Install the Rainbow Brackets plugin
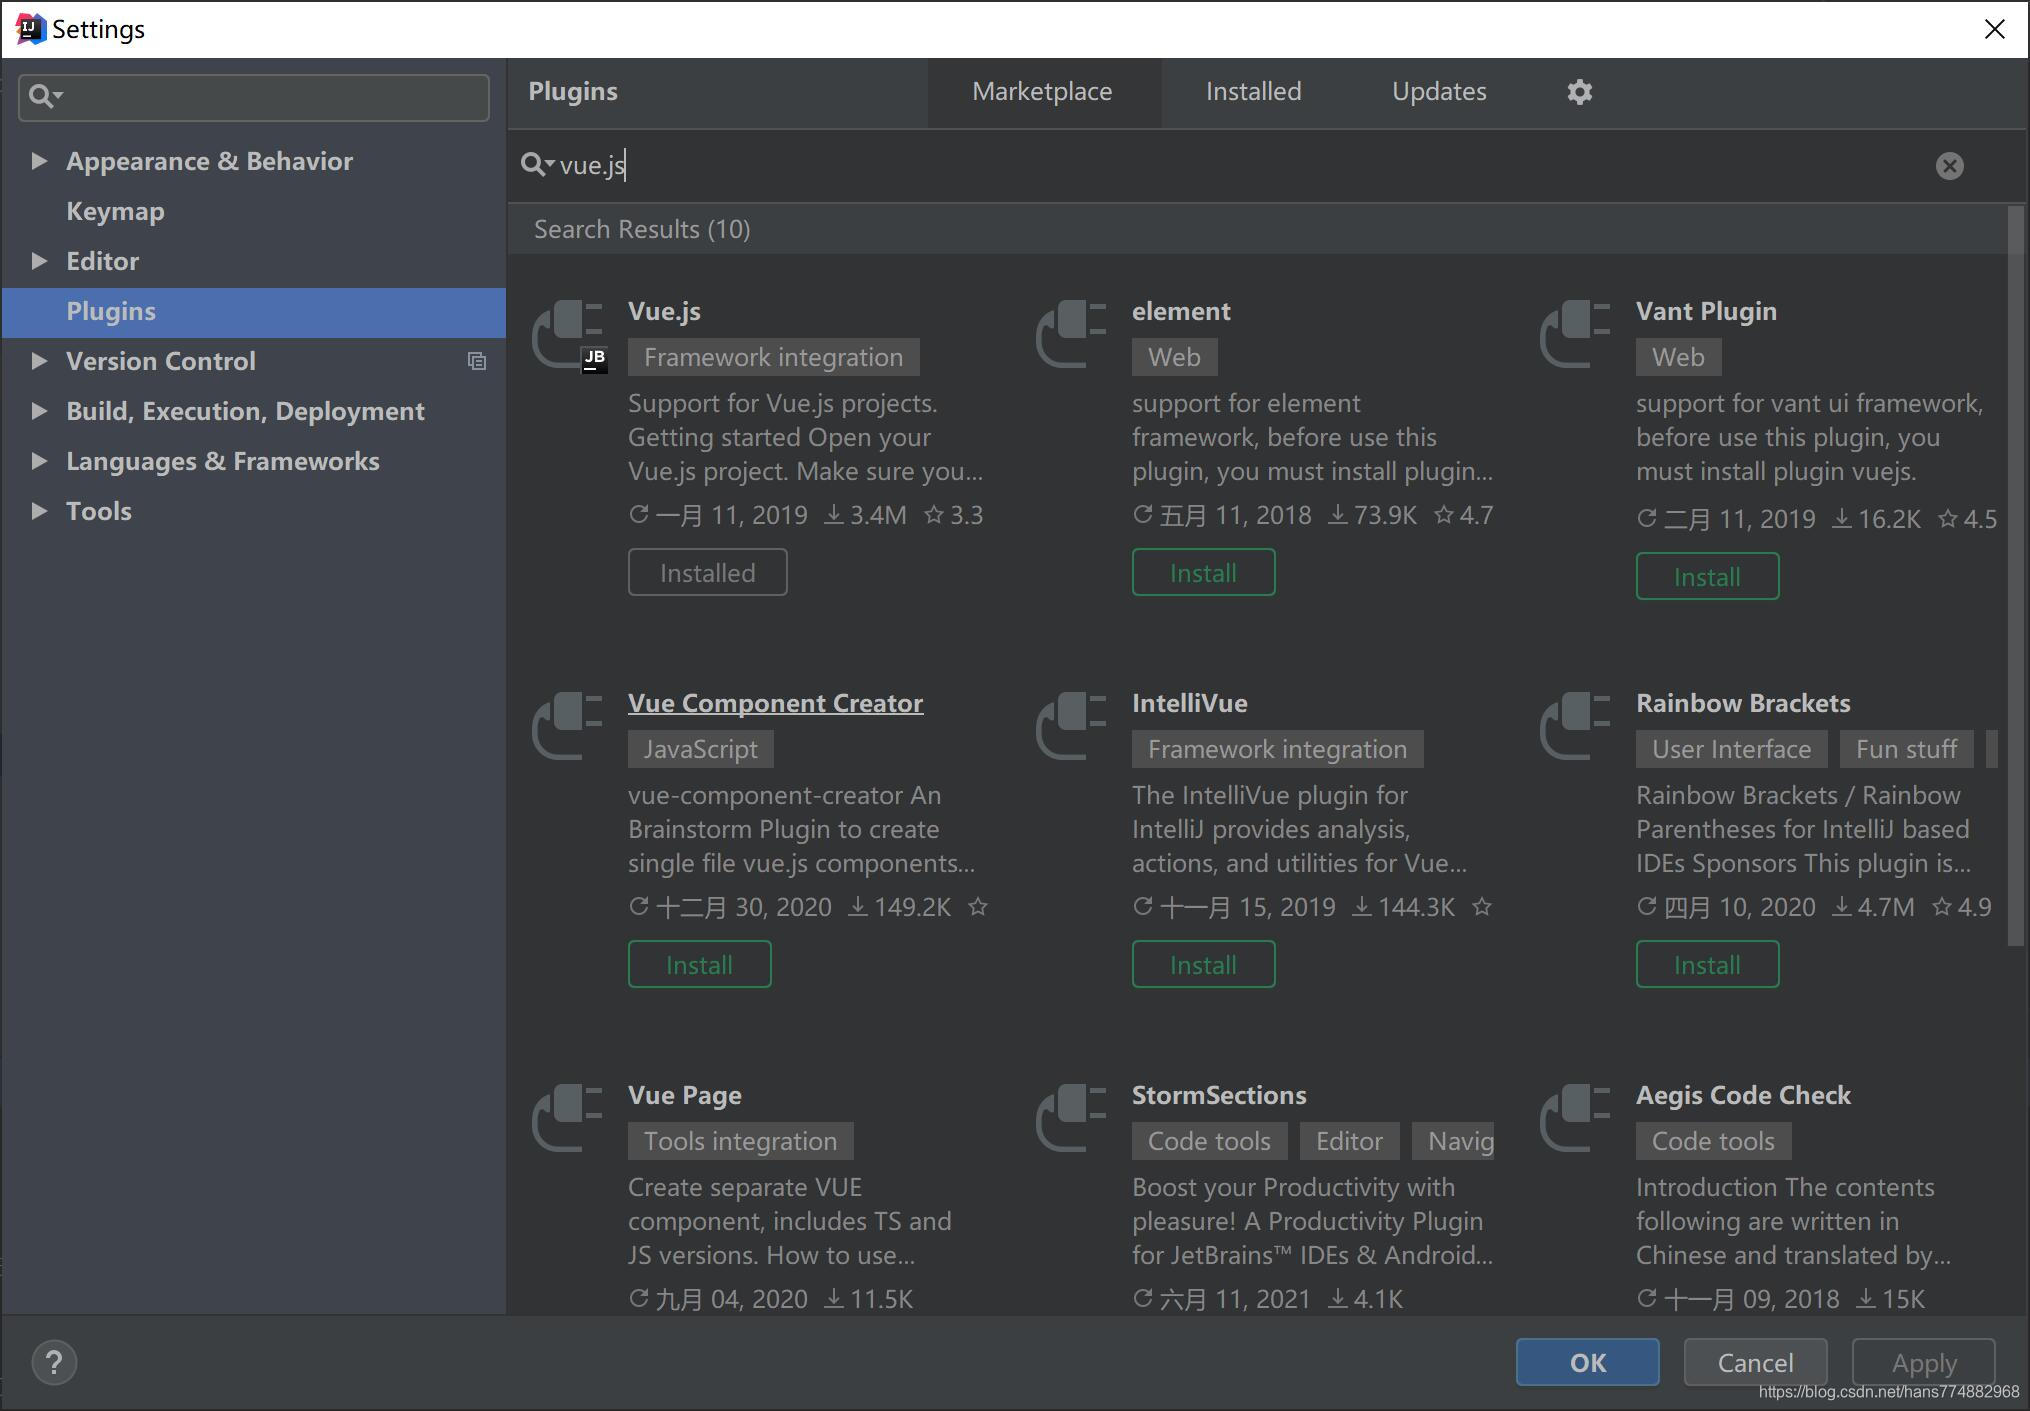 coord(1707,964)
